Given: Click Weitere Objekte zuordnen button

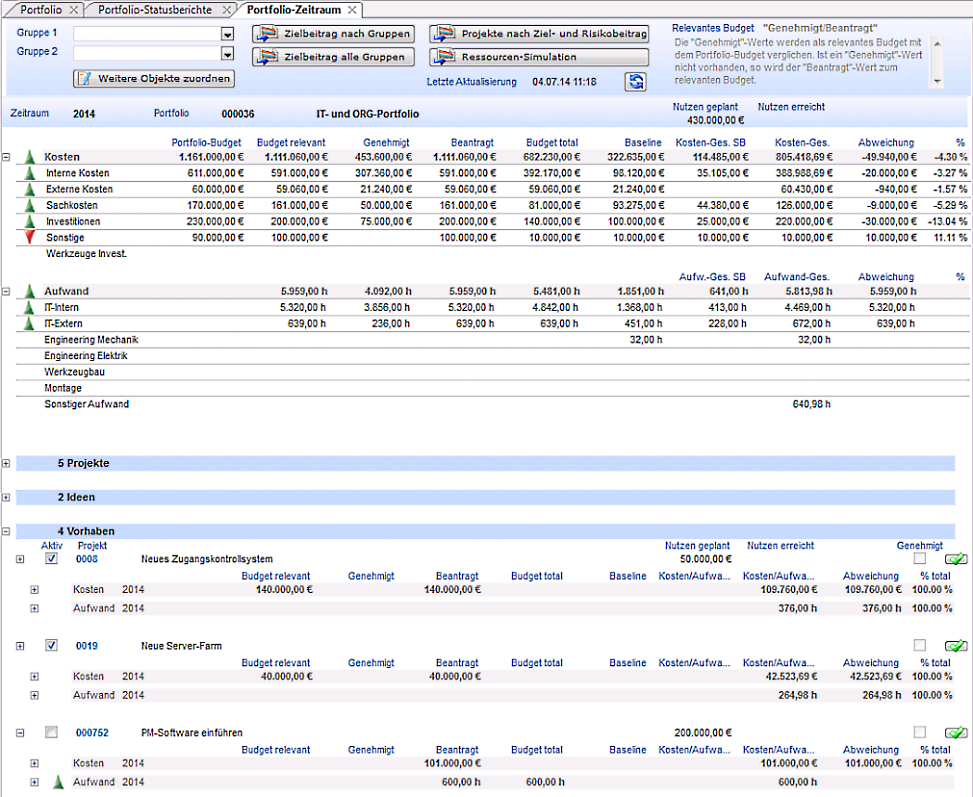Looking at the screenshot, I should (154, 78).
